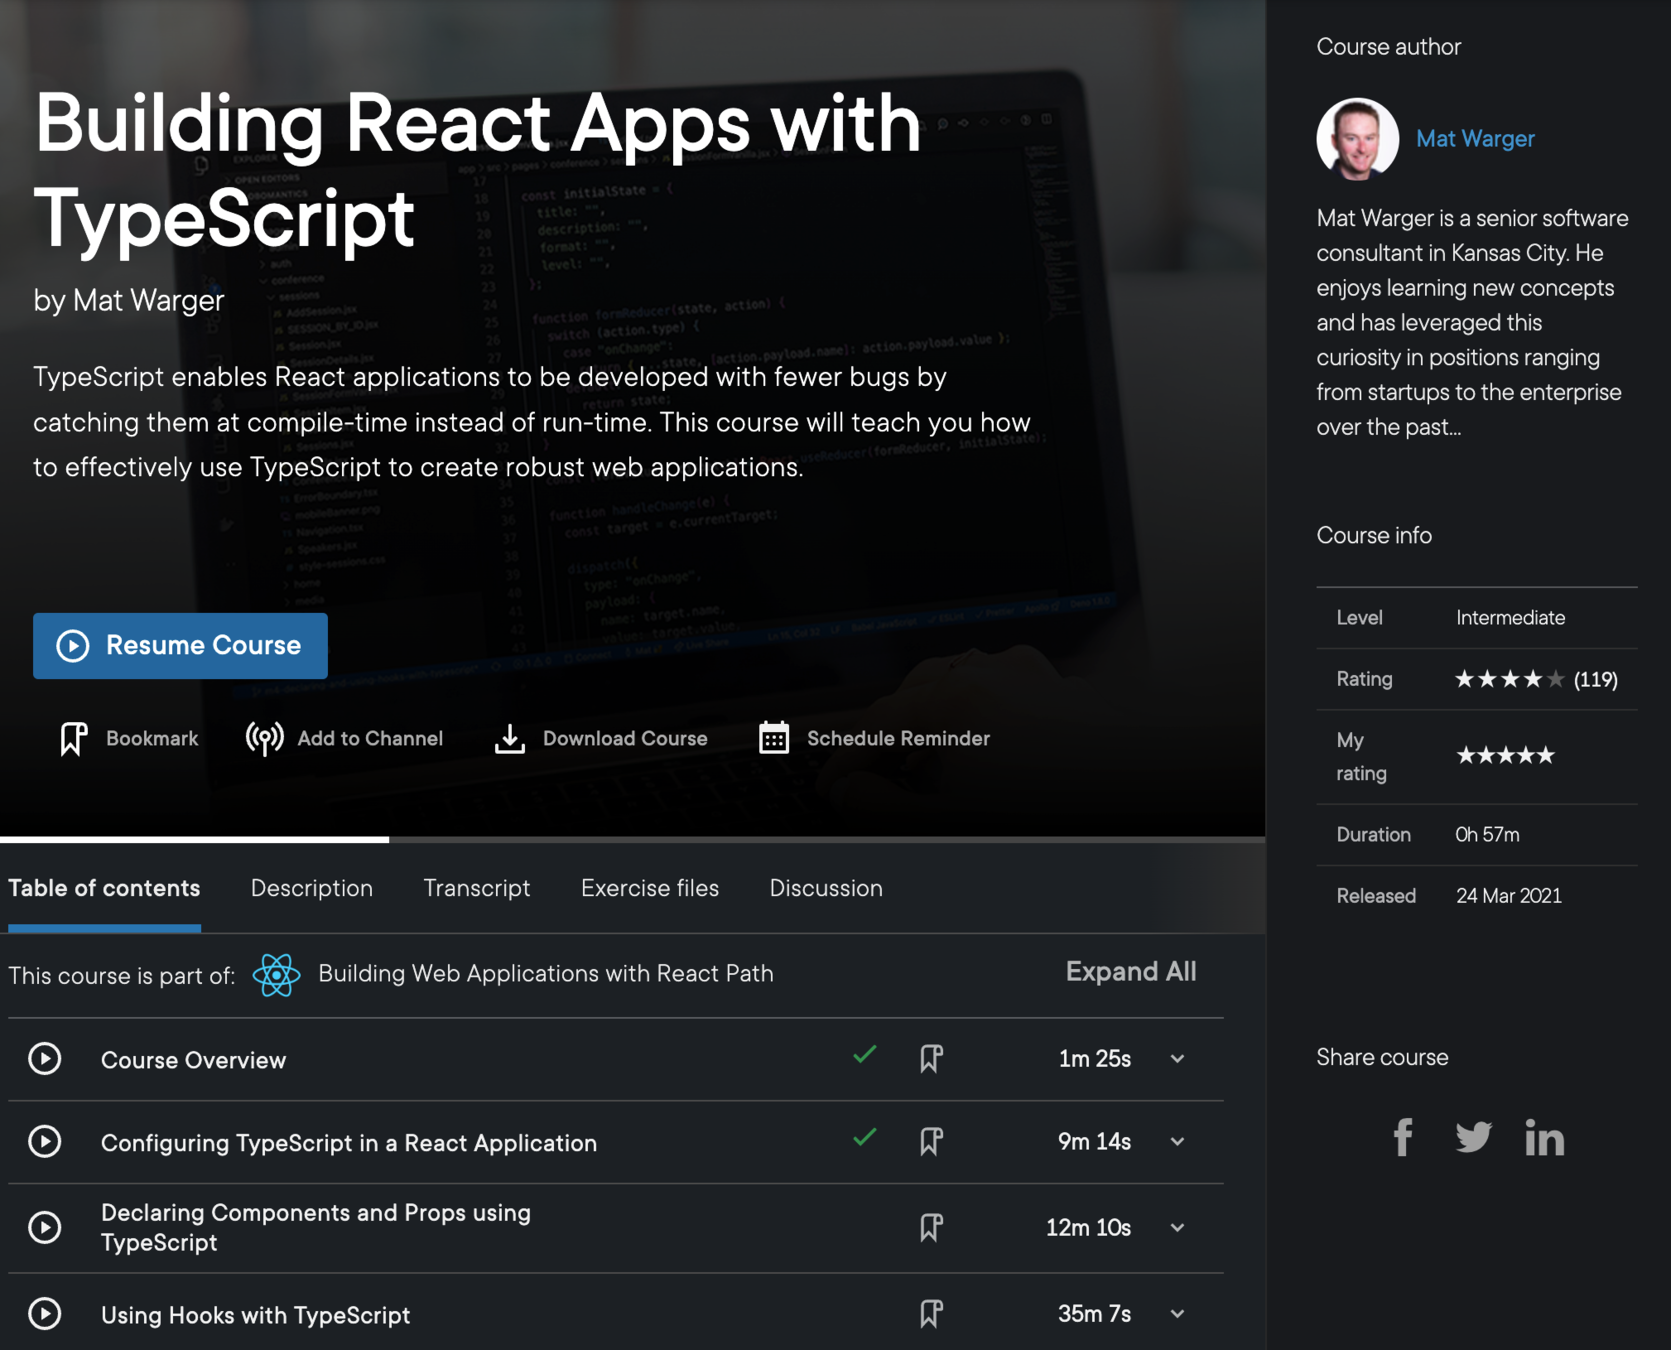Viewport: 1671px width, 1350px height.
Task: Open Mat Warger author profile link
Action: point(1475,139)
